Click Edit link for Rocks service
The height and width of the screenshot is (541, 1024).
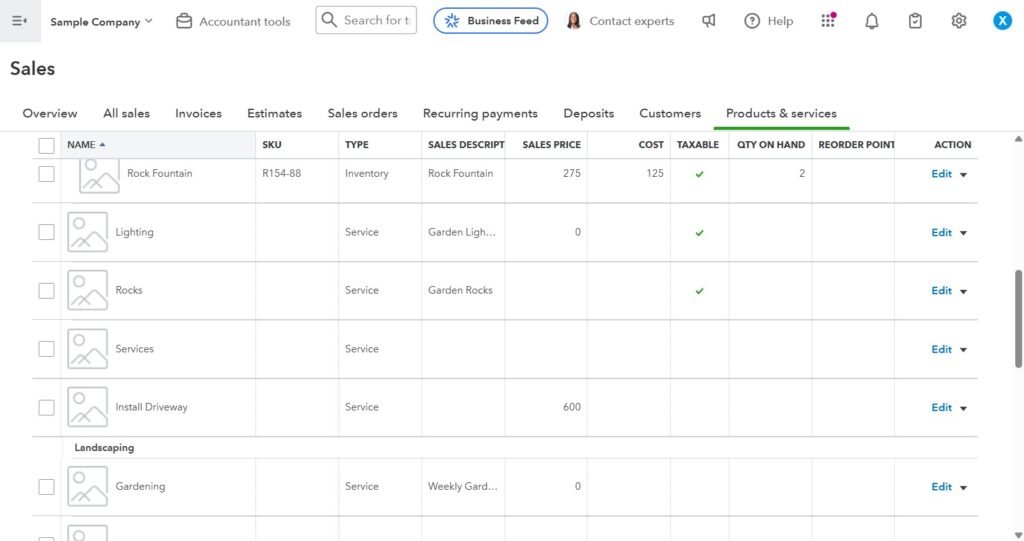click(x=941, y=291)
